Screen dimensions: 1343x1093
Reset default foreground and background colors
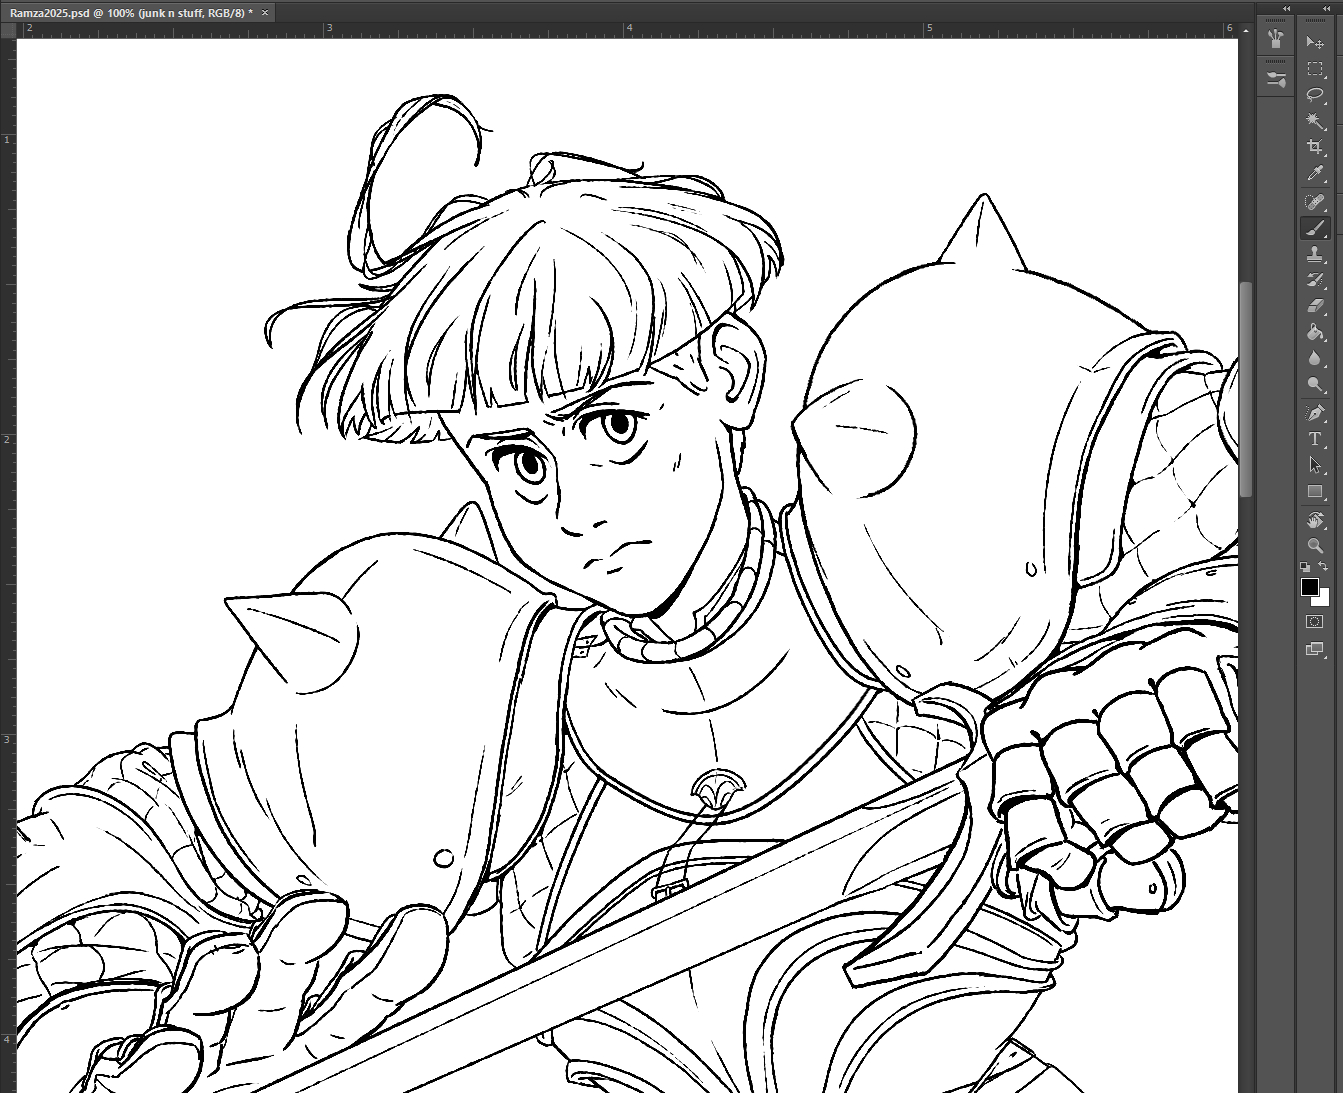tap(1305, 567)
